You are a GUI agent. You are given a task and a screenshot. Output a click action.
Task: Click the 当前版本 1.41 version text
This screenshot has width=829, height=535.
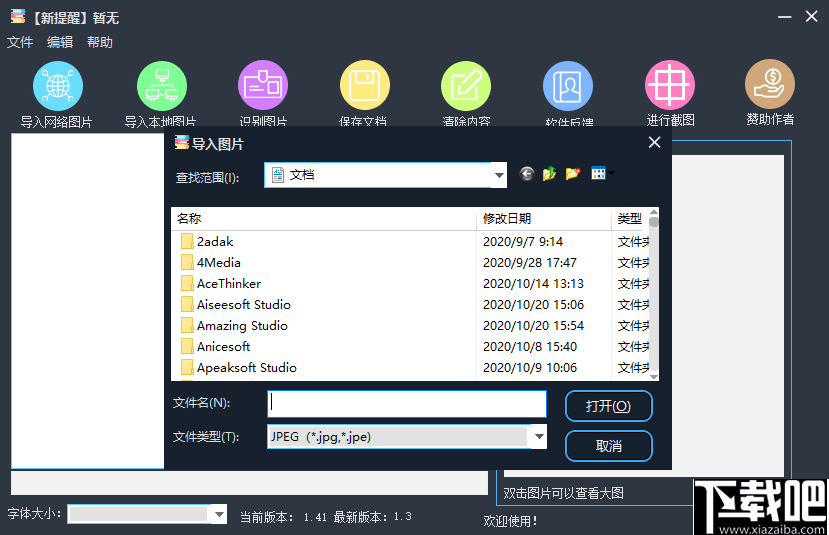click(x=283, y=517)
